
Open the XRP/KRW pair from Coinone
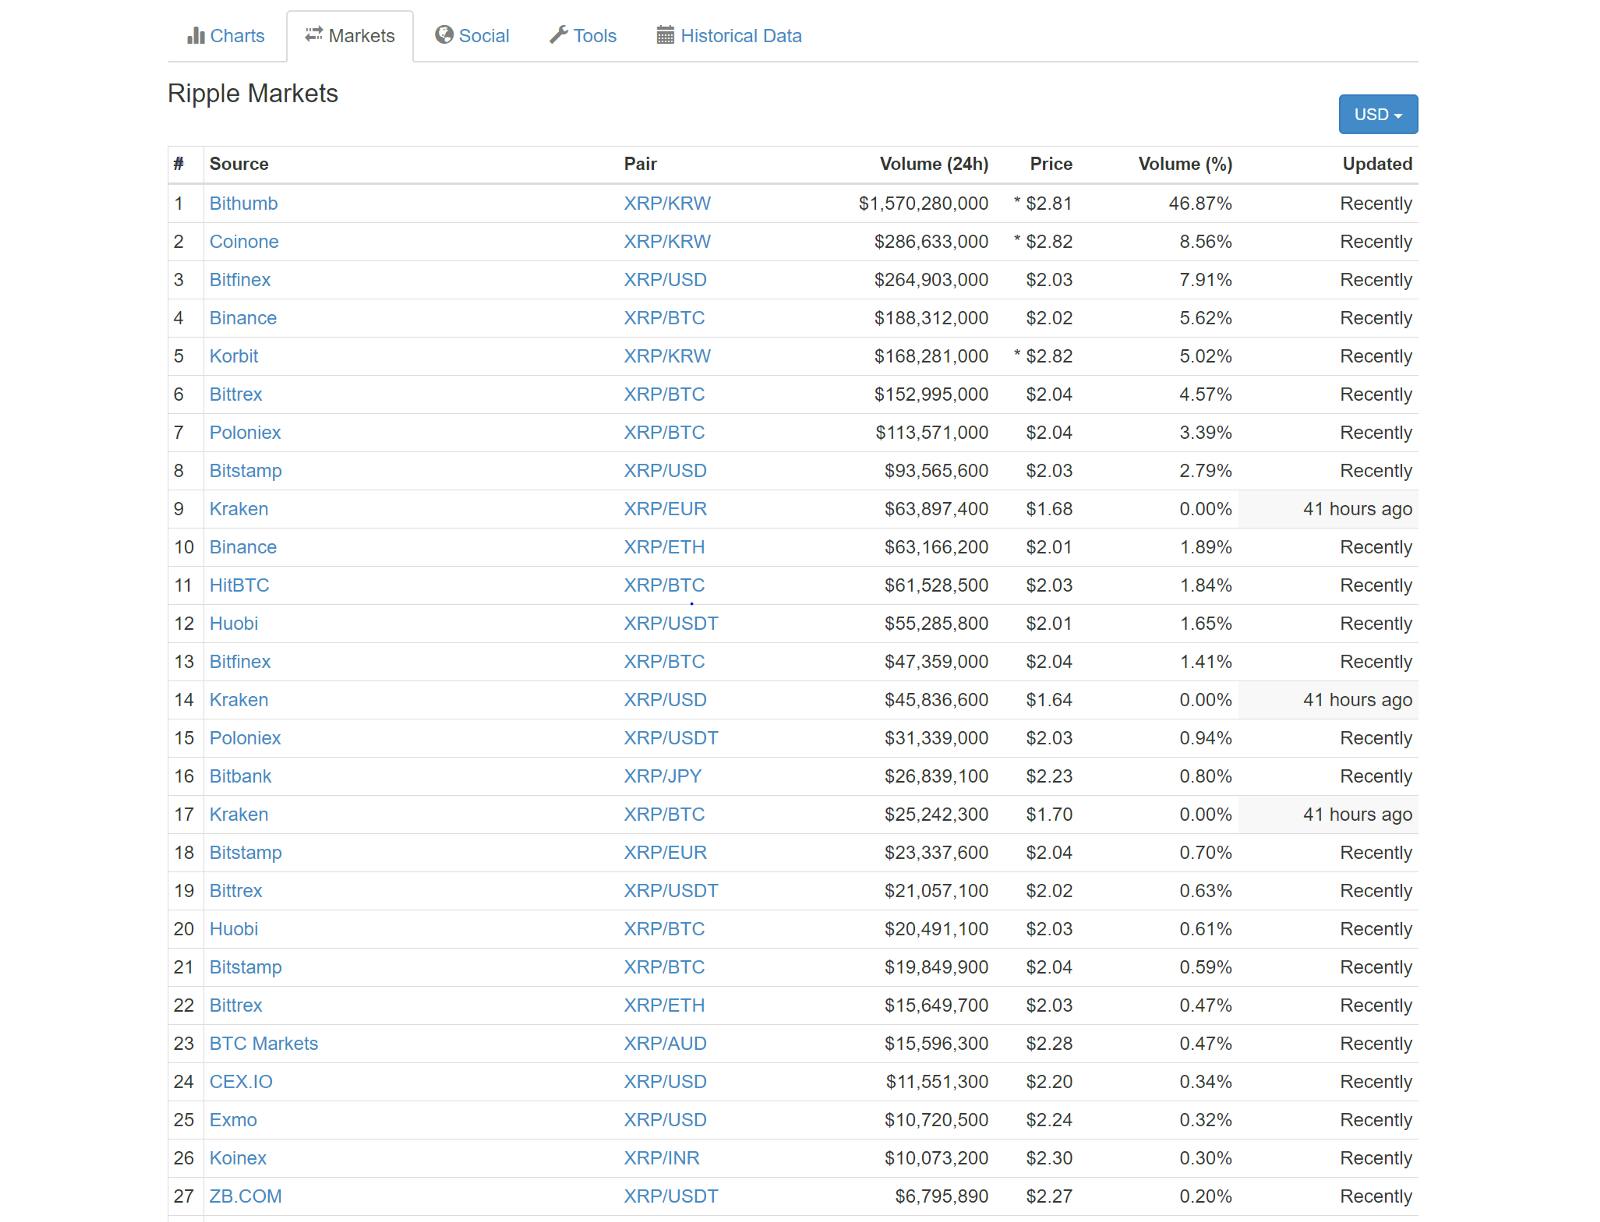(x=666, y=241)
